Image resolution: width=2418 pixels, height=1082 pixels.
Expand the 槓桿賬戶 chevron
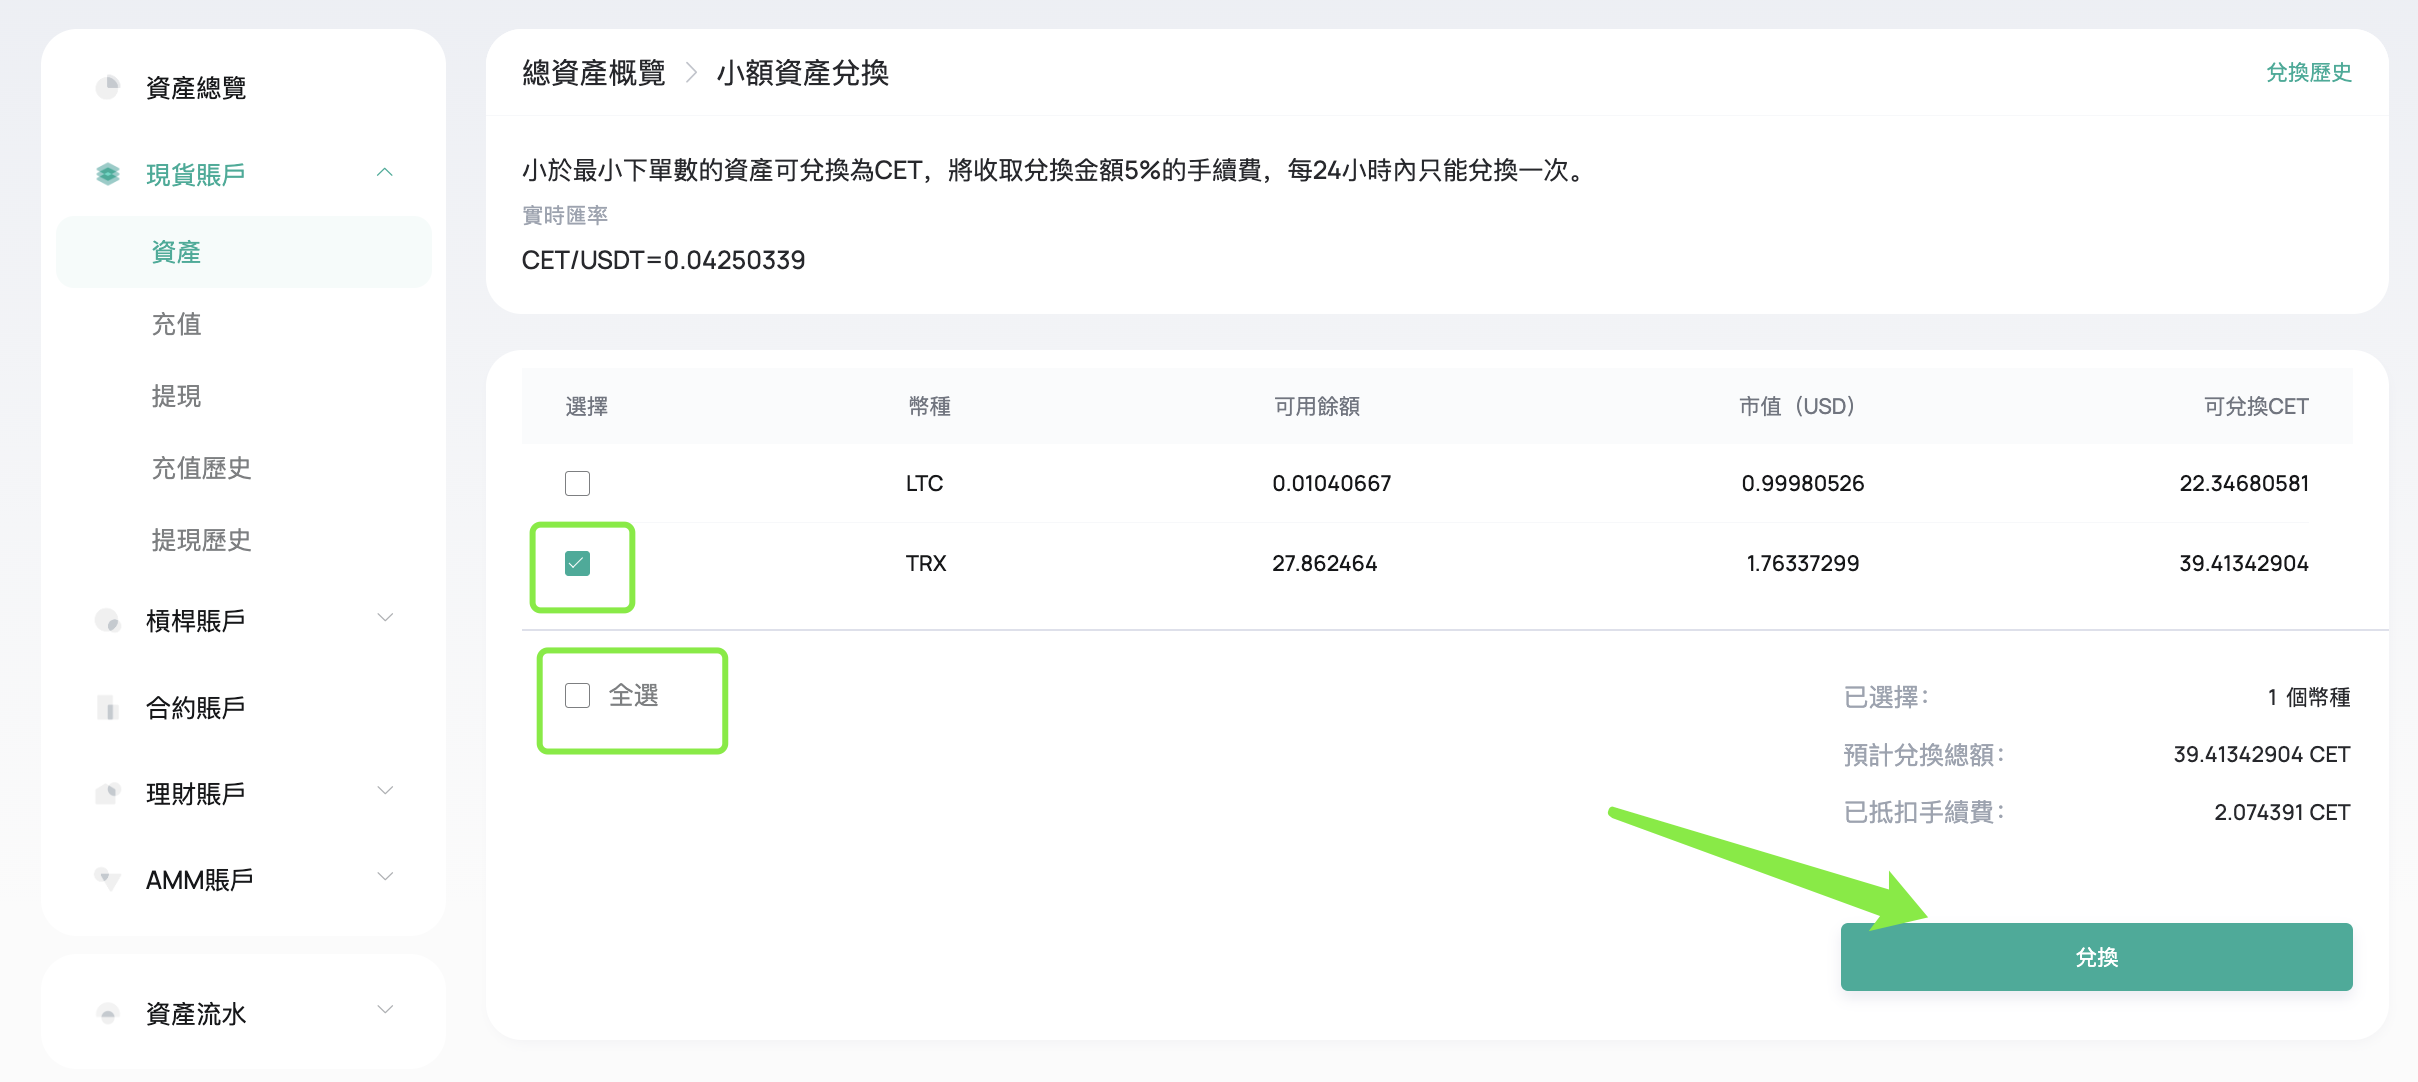pyautogui.click(x=385, y=618)
